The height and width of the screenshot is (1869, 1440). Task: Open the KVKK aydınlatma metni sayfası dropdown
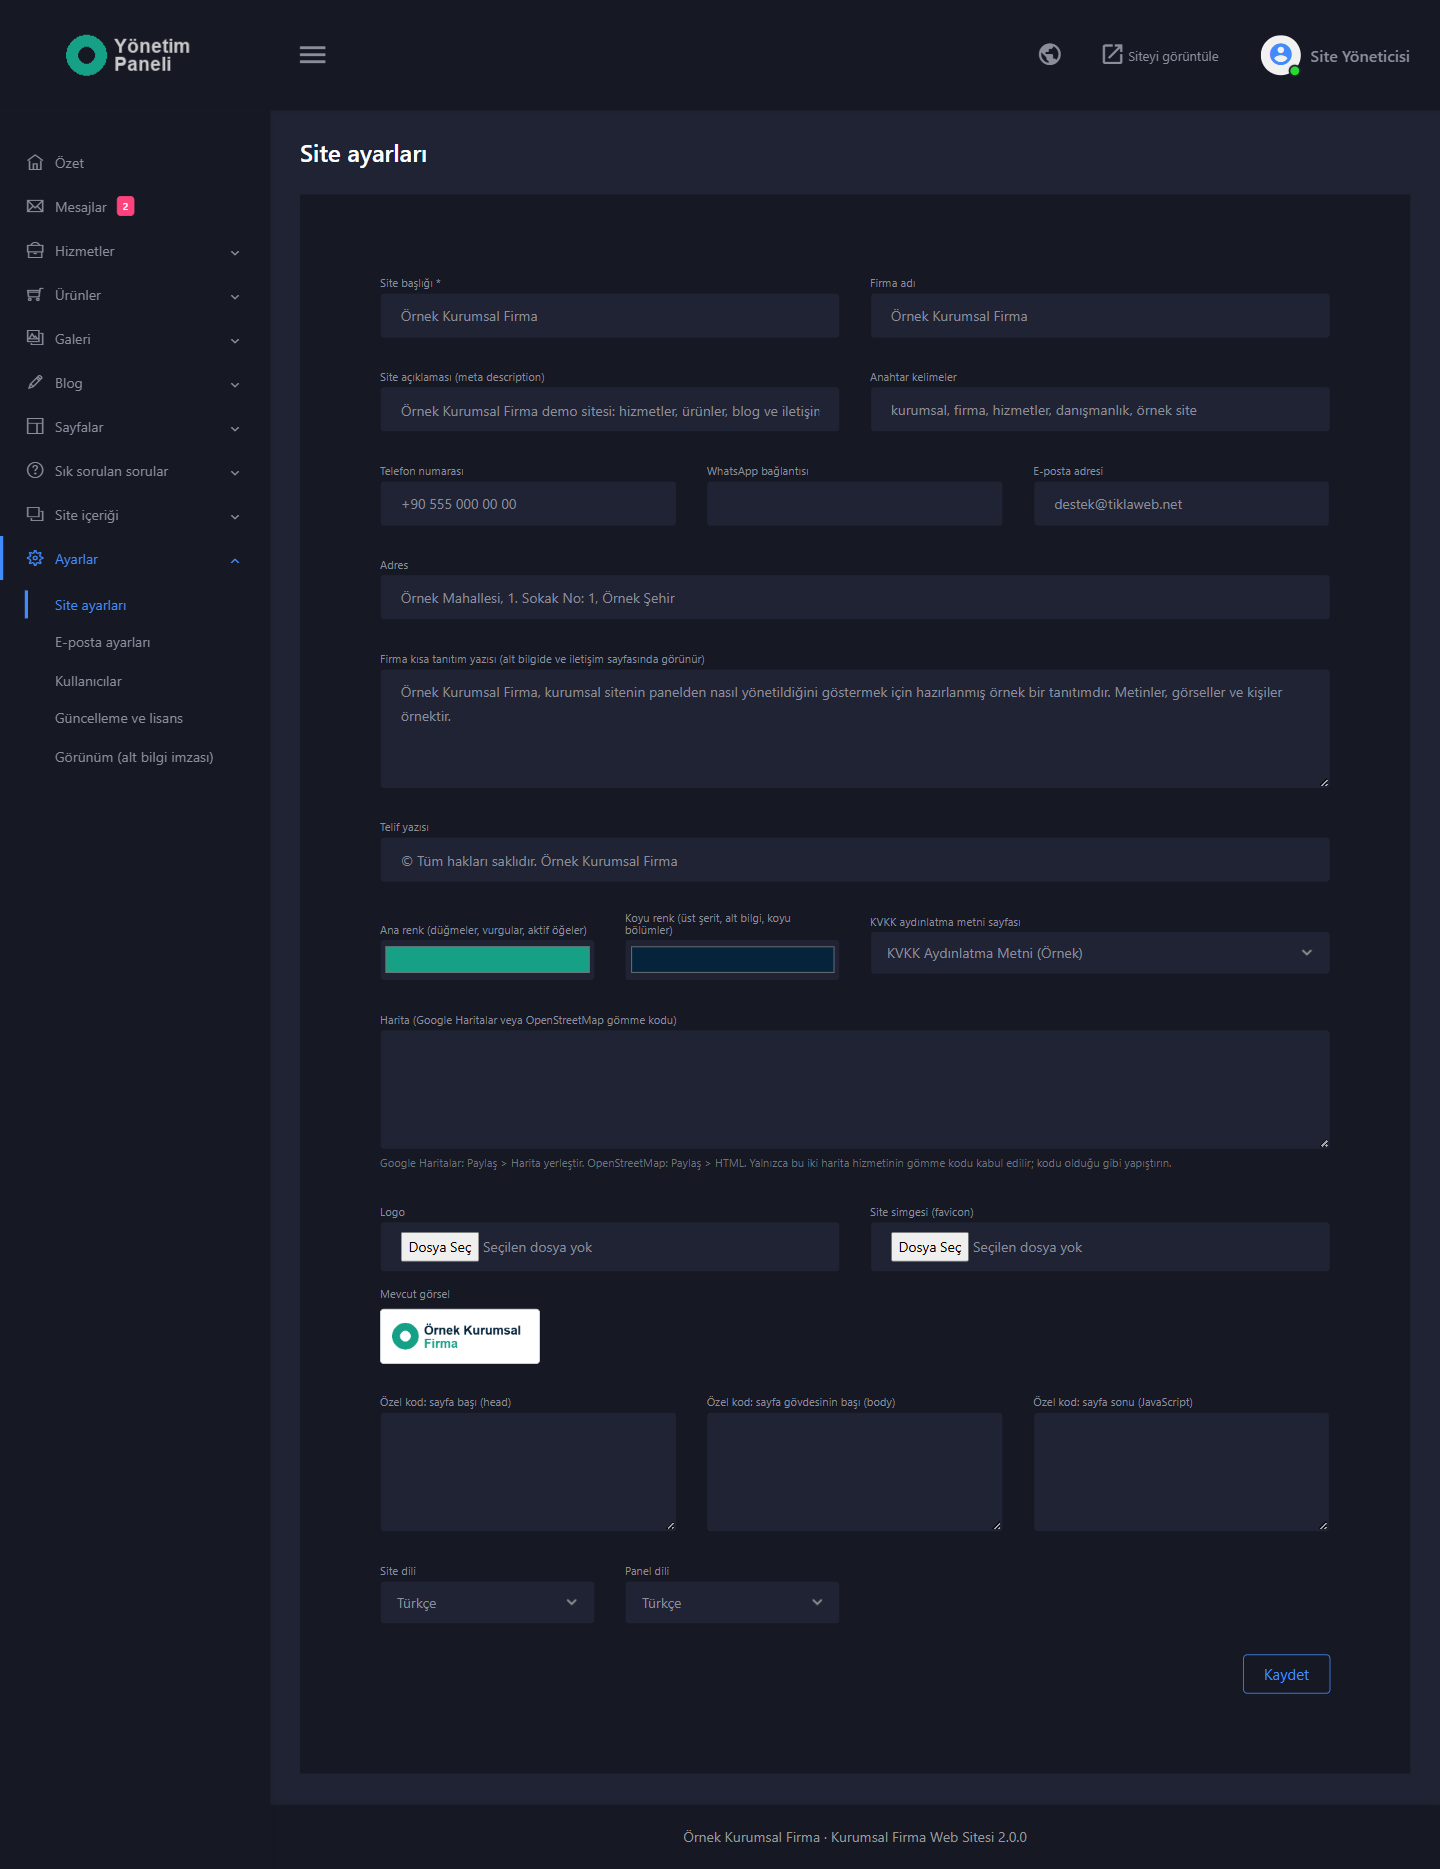tap(1100, 953)
